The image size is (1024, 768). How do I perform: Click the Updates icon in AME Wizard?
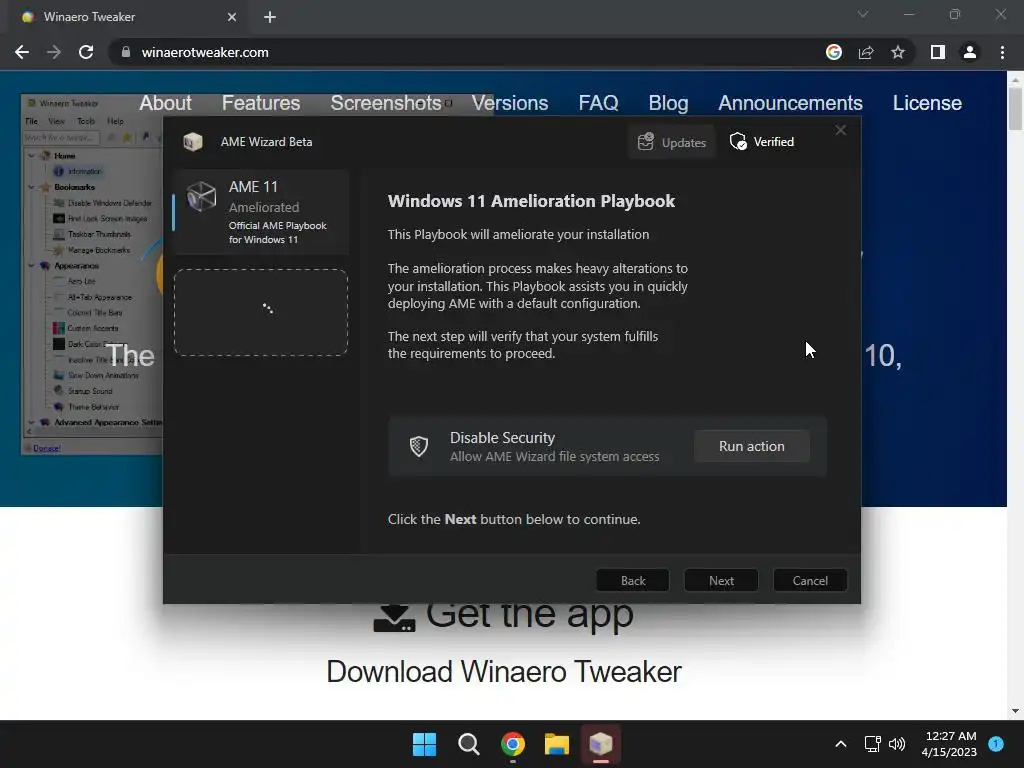tap(645, 142)
